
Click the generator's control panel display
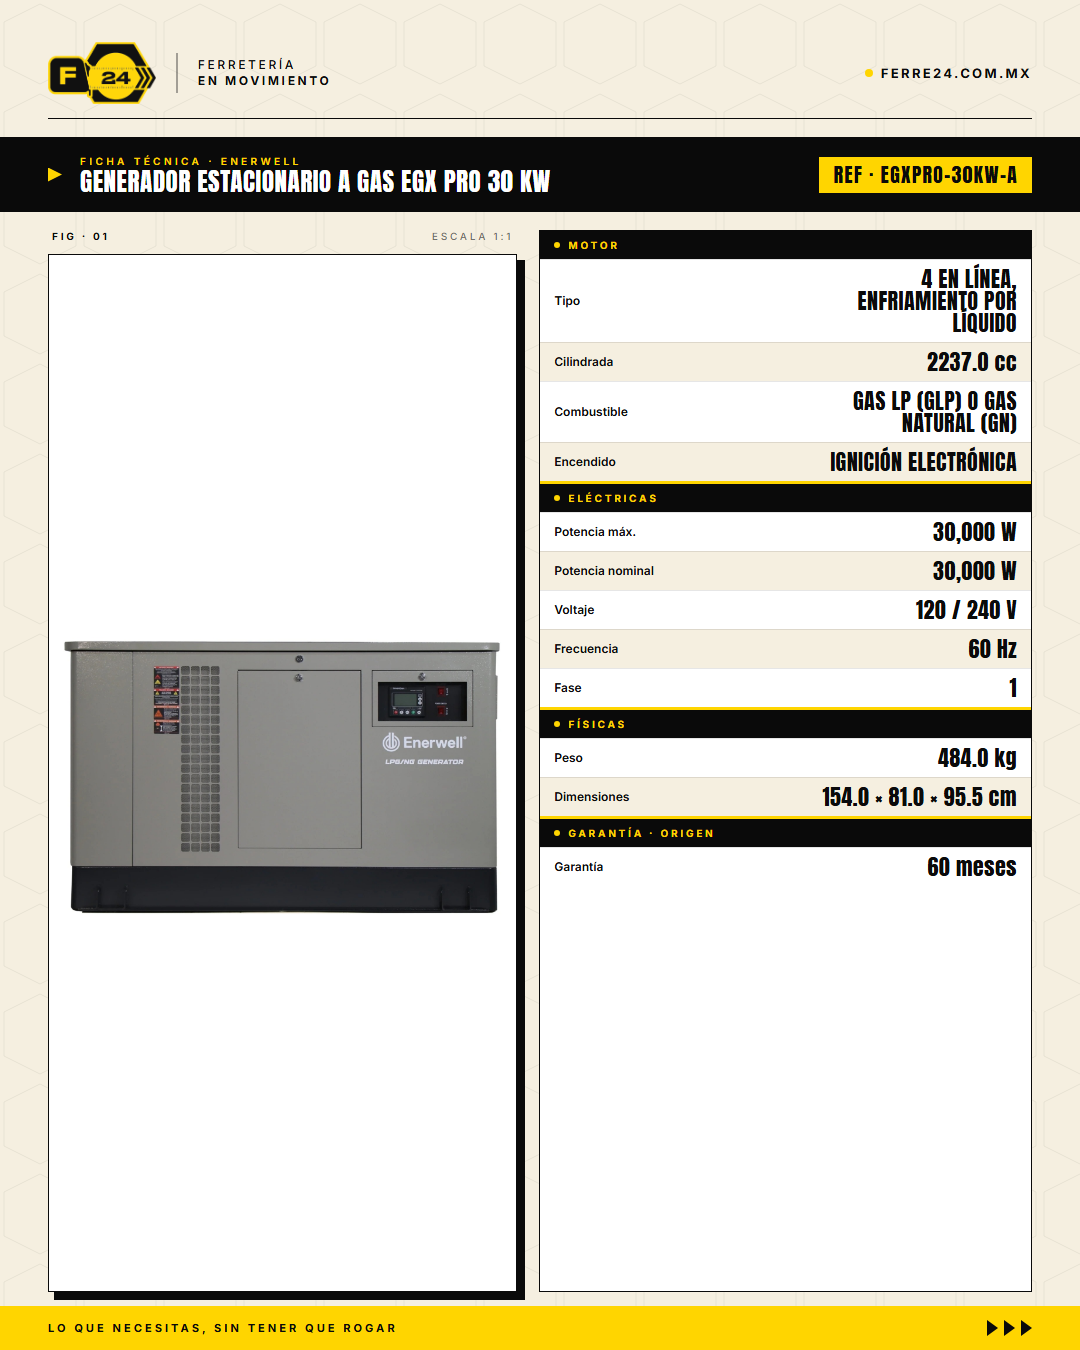click(x=407, y=702)
